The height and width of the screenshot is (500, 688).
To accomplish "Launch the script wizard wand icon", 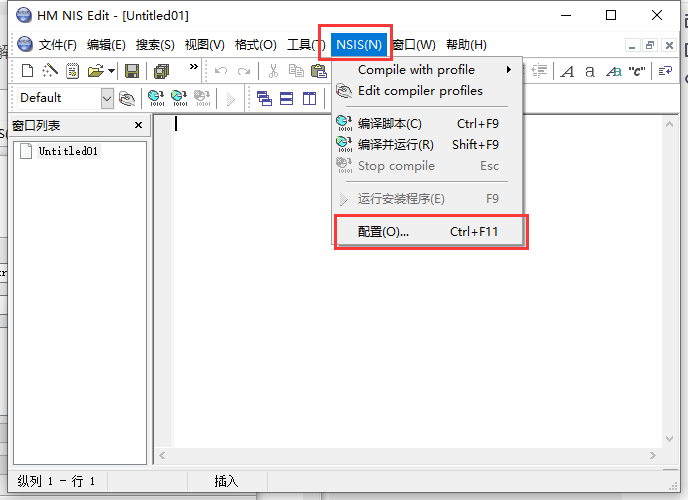I will coord(50,71).
